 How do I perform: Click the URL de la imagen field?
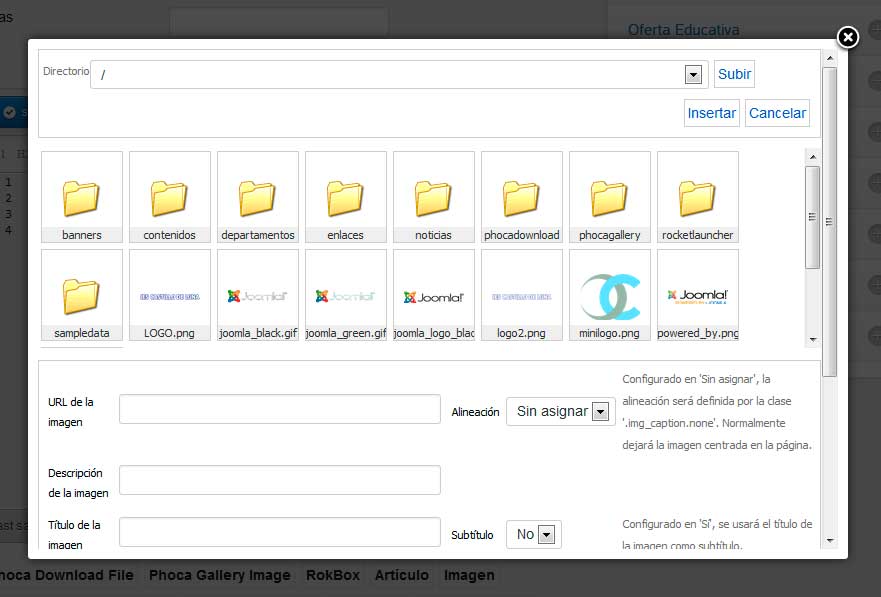(x=280, y=409)
